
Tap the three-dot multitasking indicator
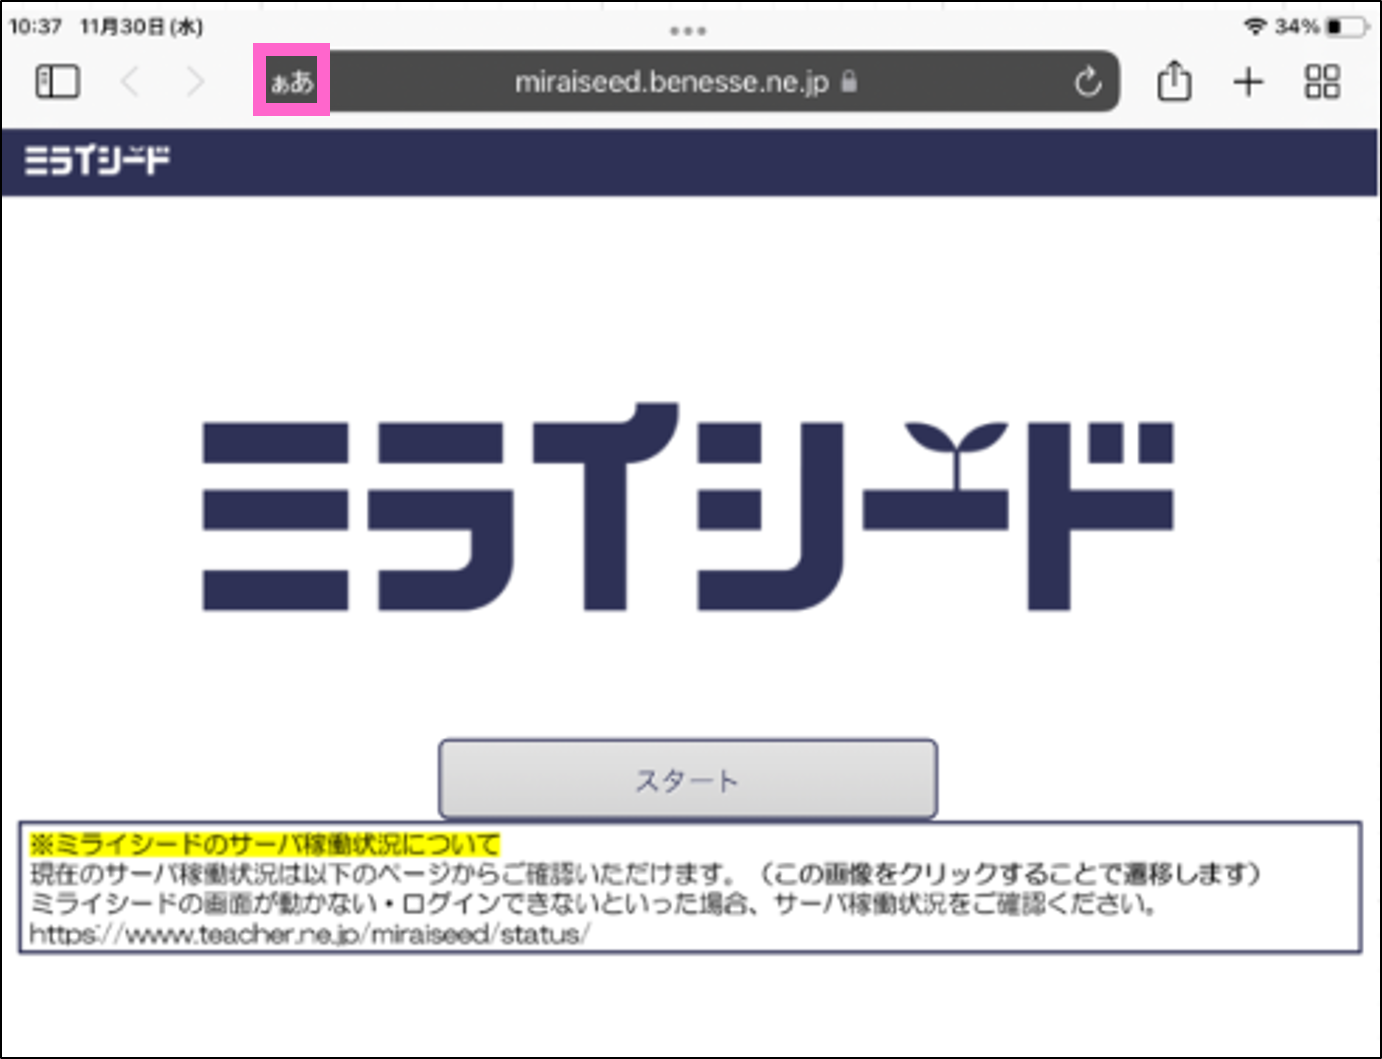coord(688,31)
